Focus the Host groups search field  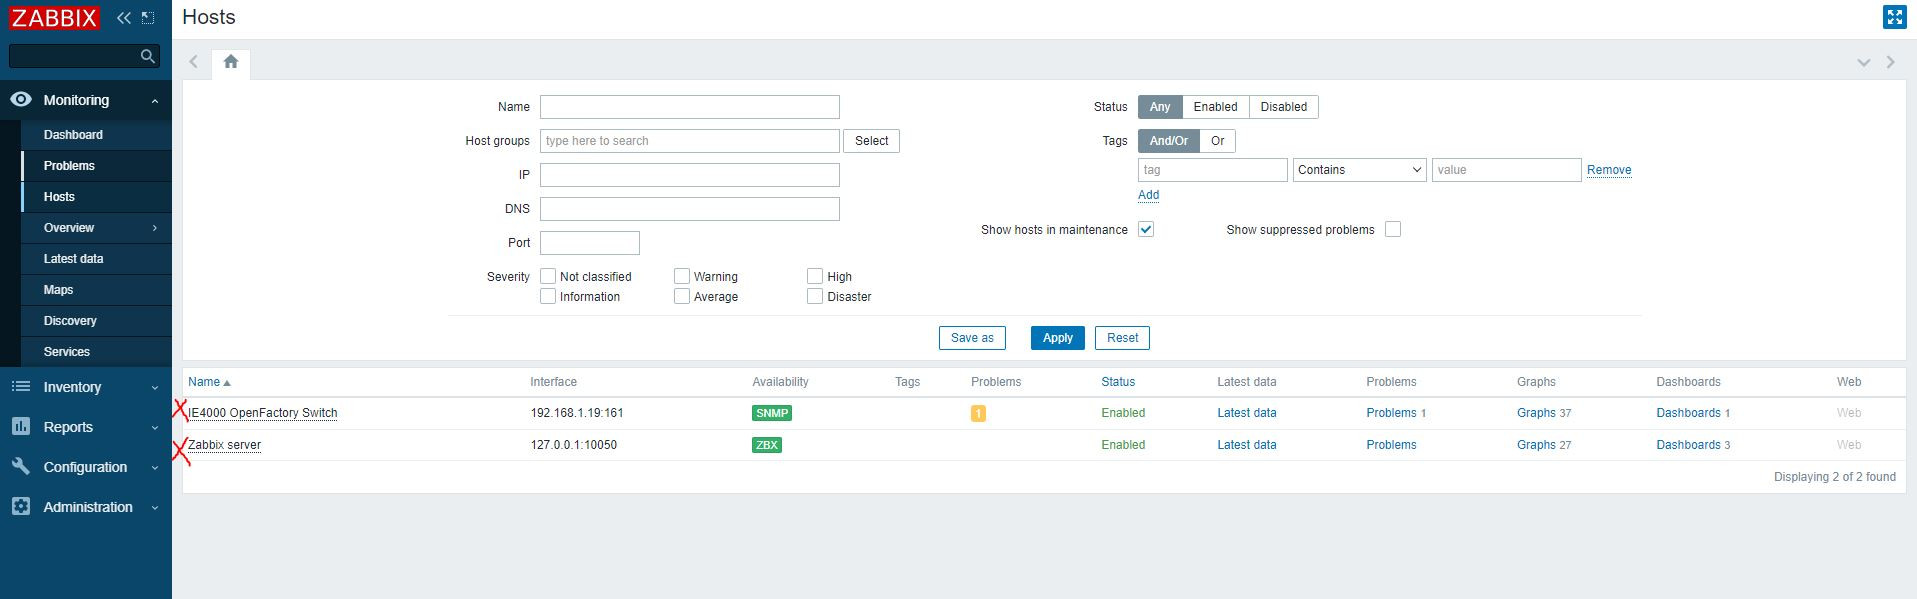pyautogui.click(x=690, y=141)
